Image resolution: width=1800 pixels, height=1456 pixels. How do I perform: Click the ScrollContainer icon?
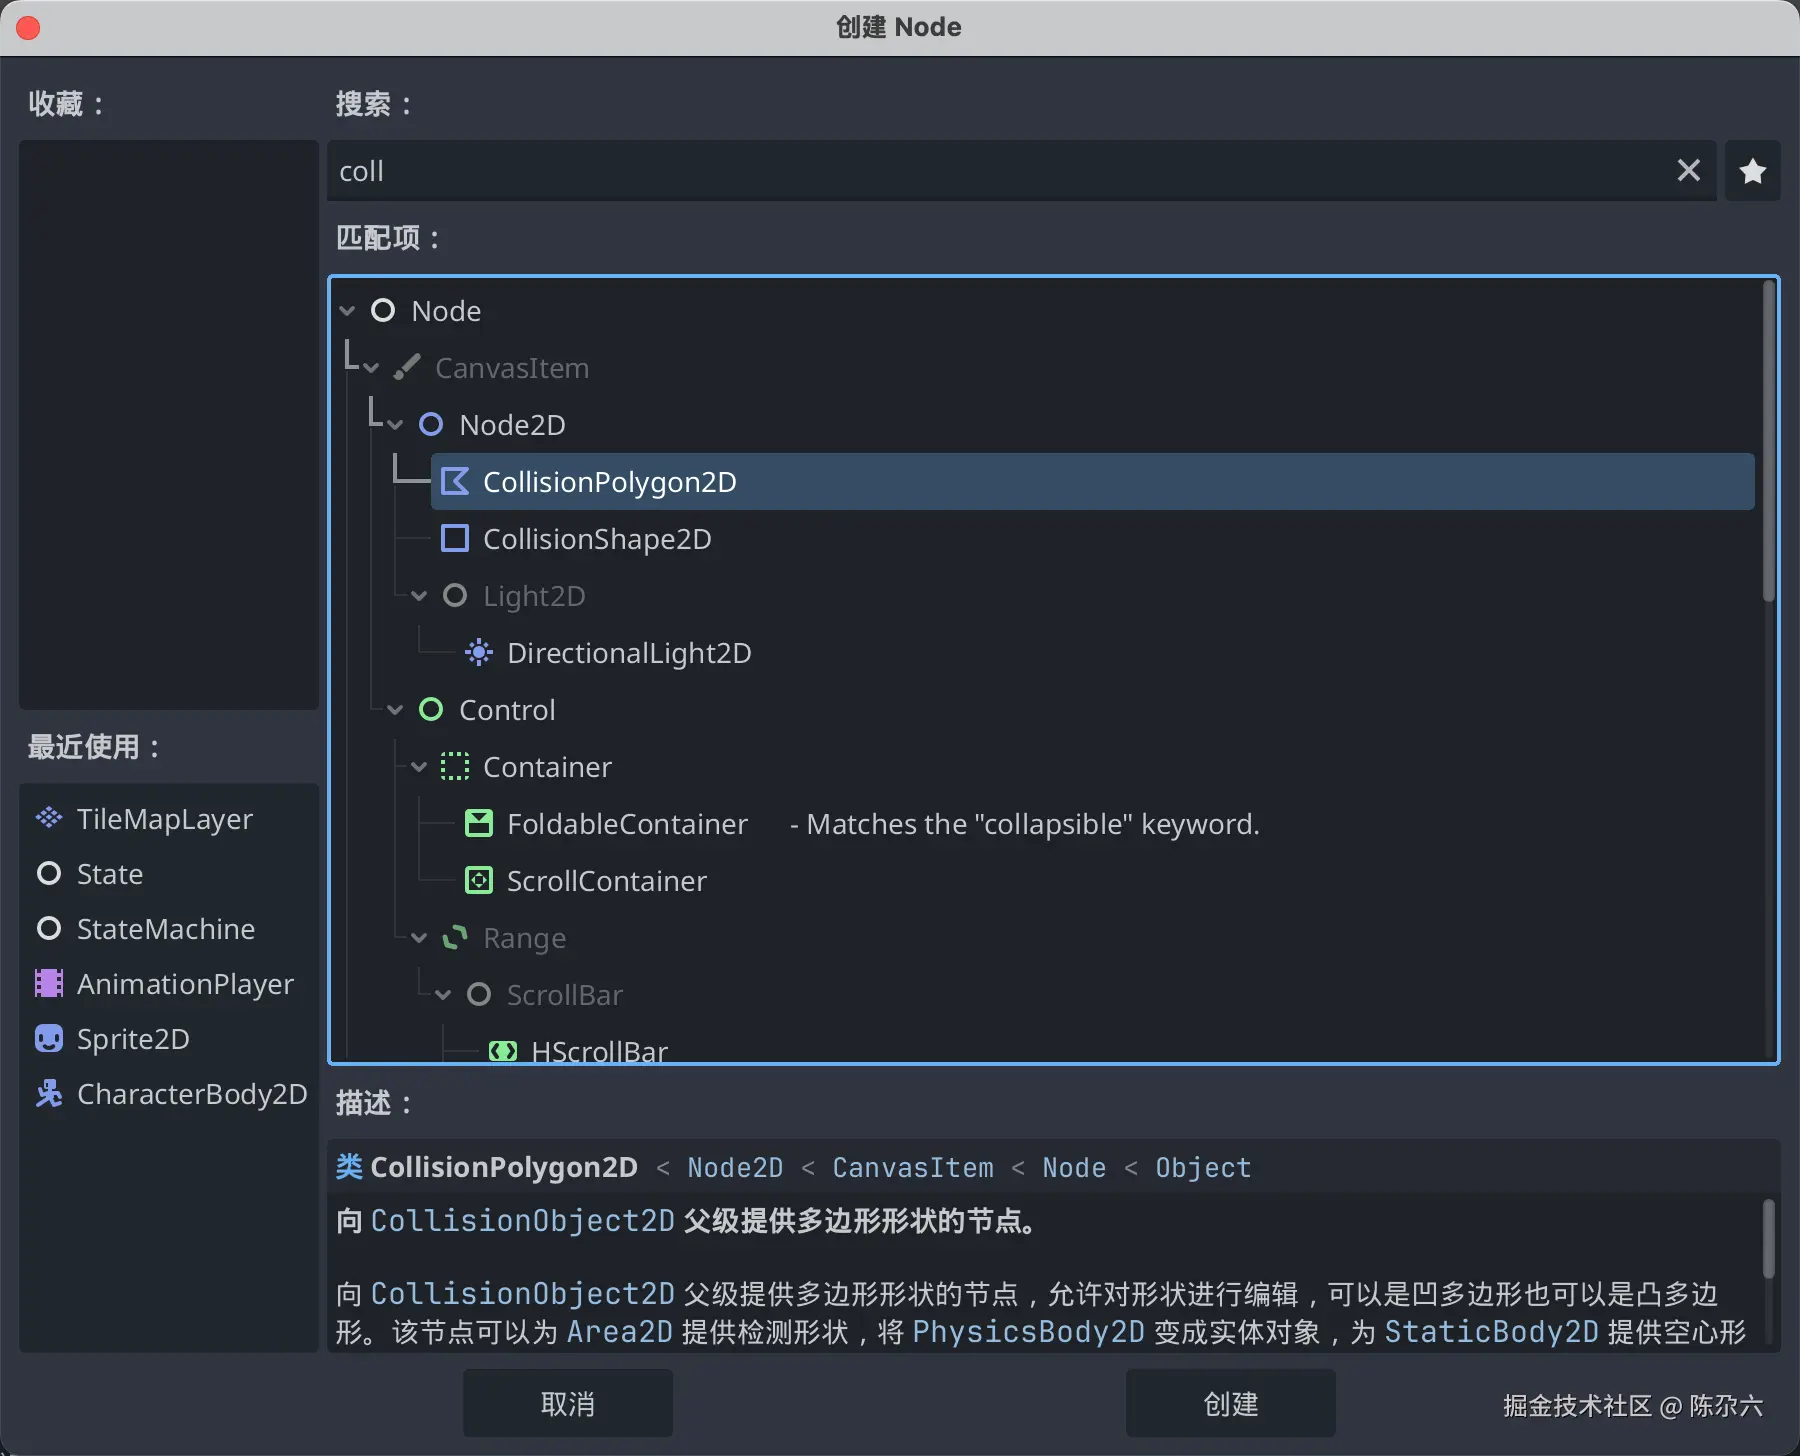click(479, 881)
